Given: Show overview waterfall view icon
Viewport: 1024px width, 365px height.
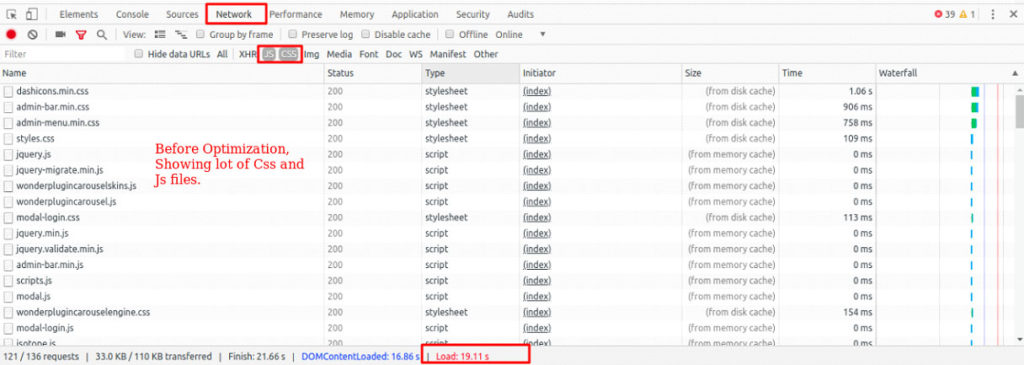Looking at the screenshot, I should 181,35.
